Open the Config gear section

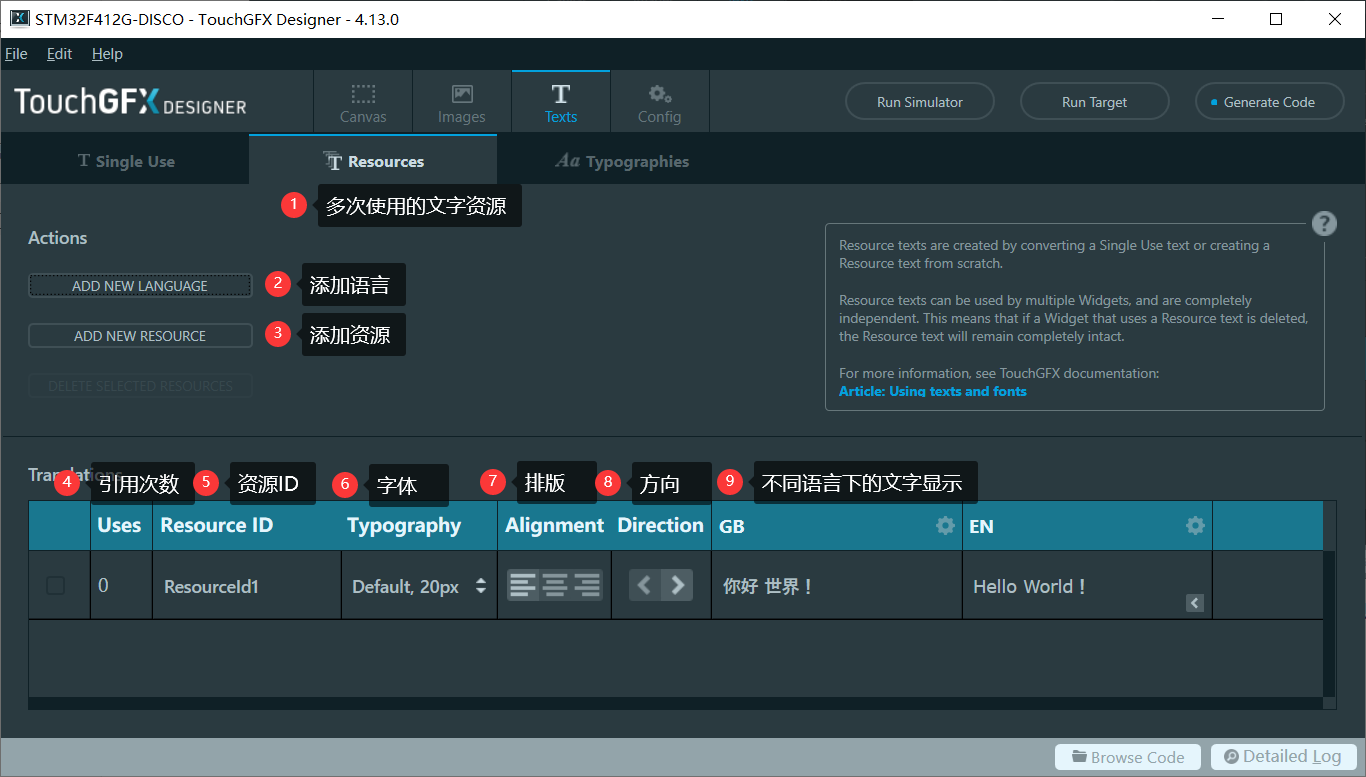[x=659, y=103]
